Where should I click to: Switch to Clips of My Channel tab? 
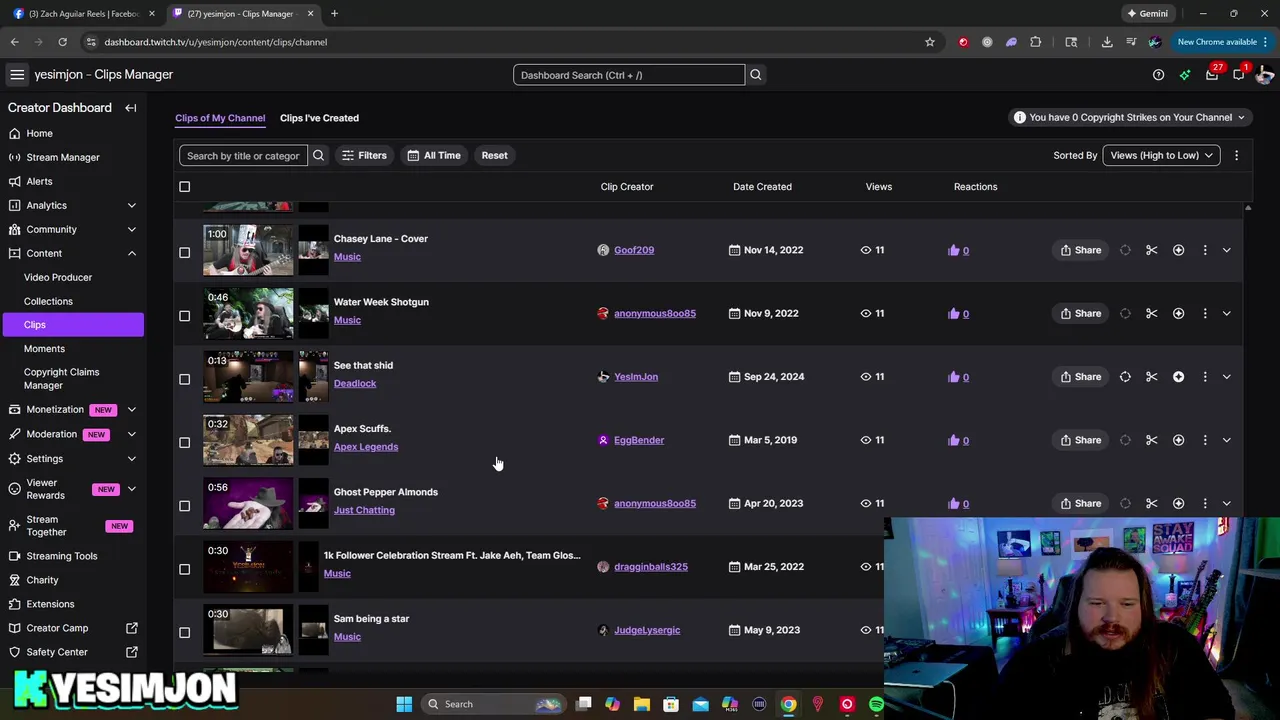click(220, 118)
